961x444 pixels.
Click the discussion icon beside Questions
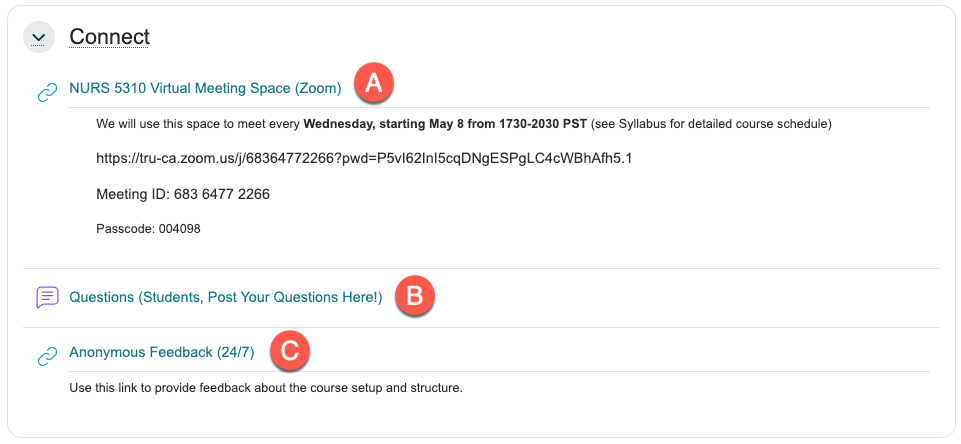click(47, 297)
